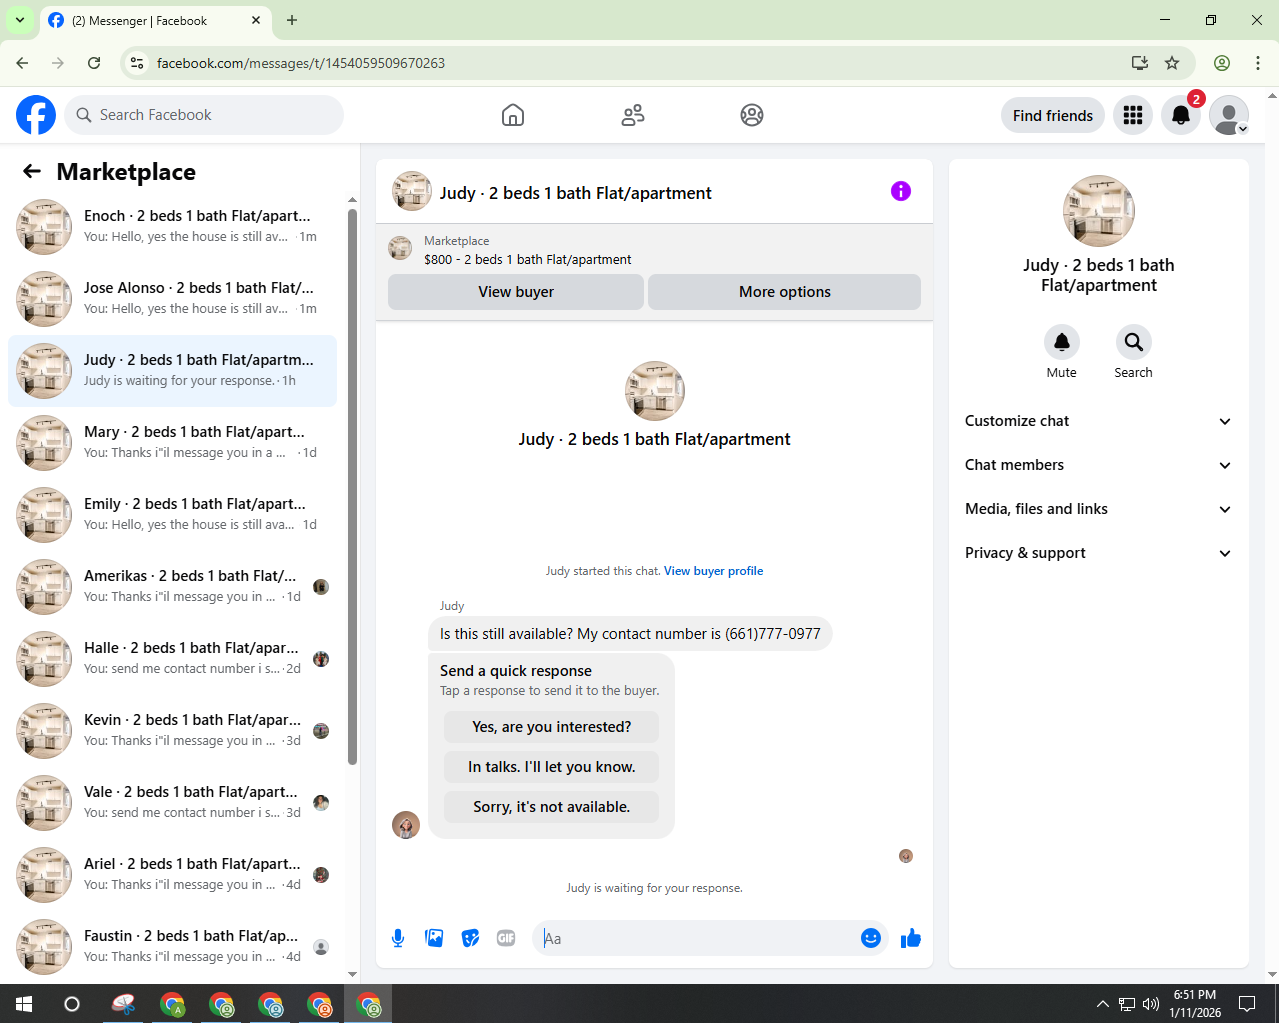Open the Friends icon in top navigation
Screen dimensions: 1279x1023
click(633, 115)
